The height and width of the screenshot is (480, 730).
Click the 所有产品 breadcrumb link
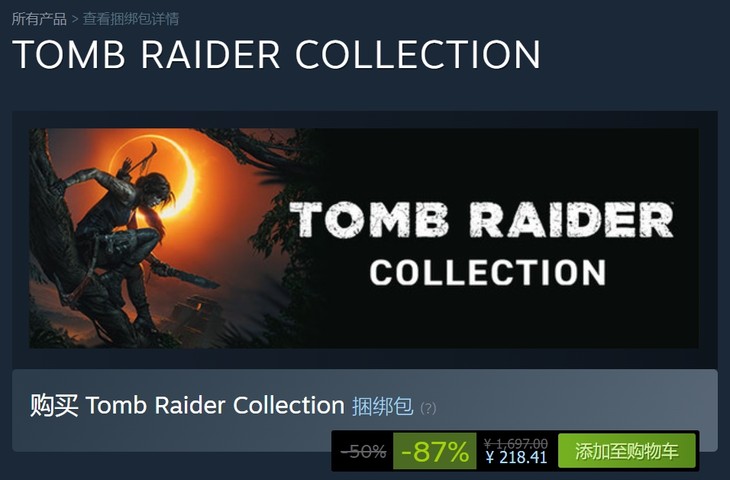(39, 19)
